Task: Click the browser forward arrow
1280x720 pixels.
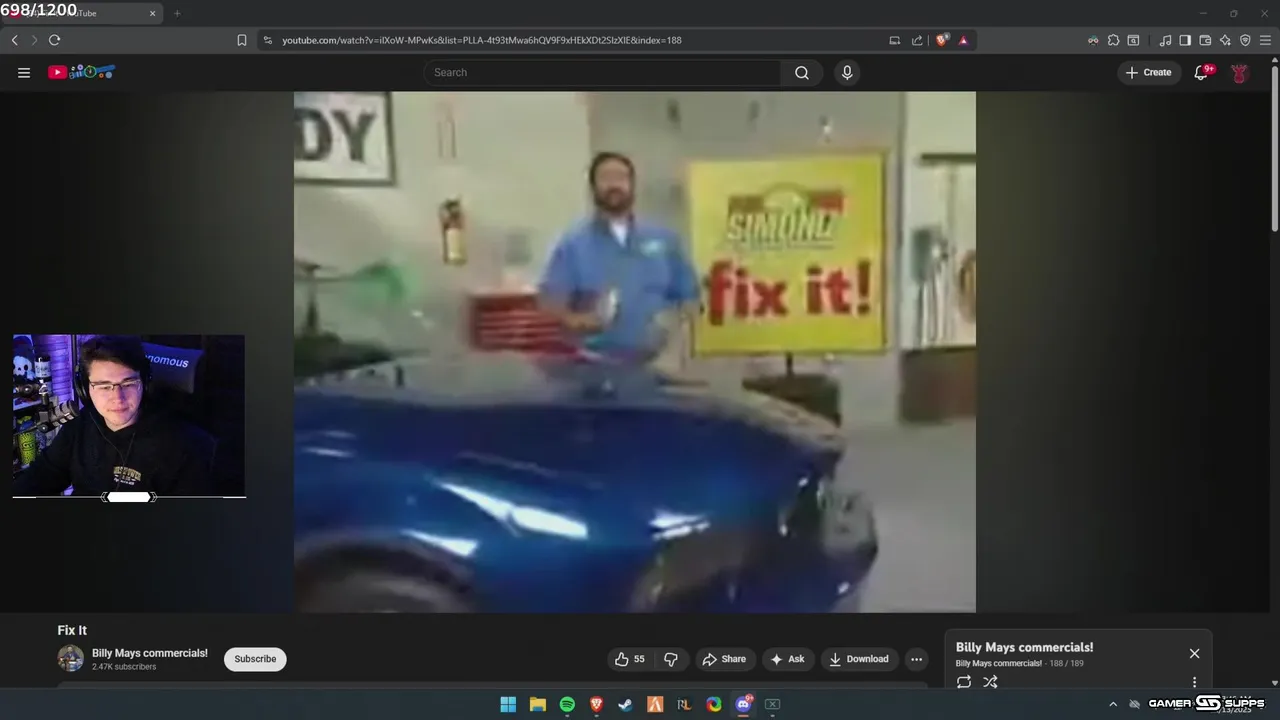Action: (x=34, y=40)
